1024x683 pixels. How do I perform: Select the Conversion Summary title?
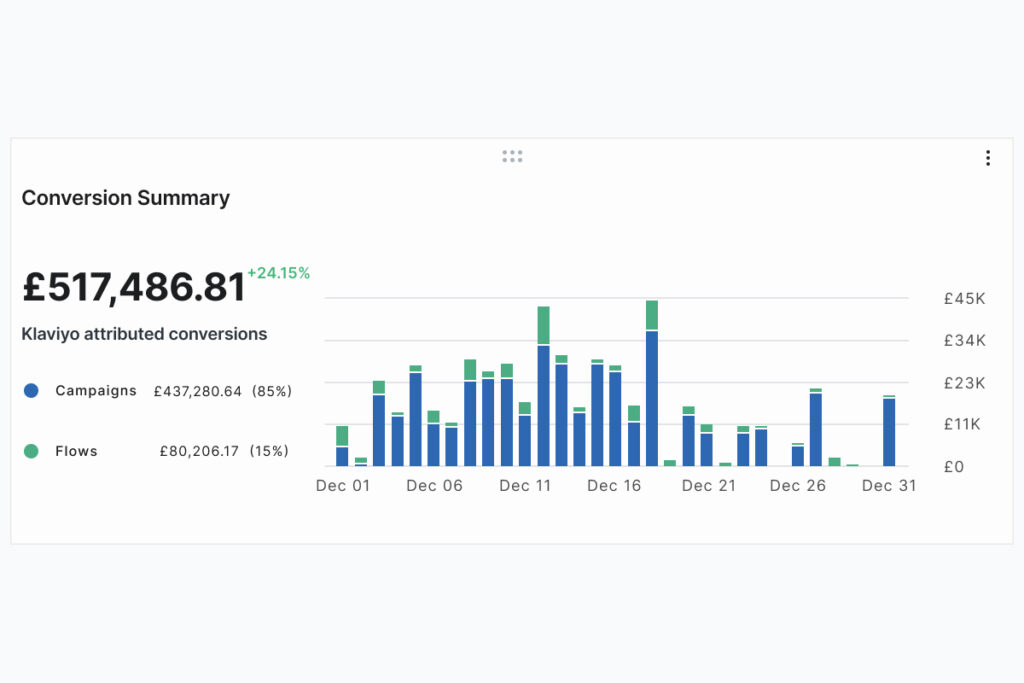[x=125, y=198]
